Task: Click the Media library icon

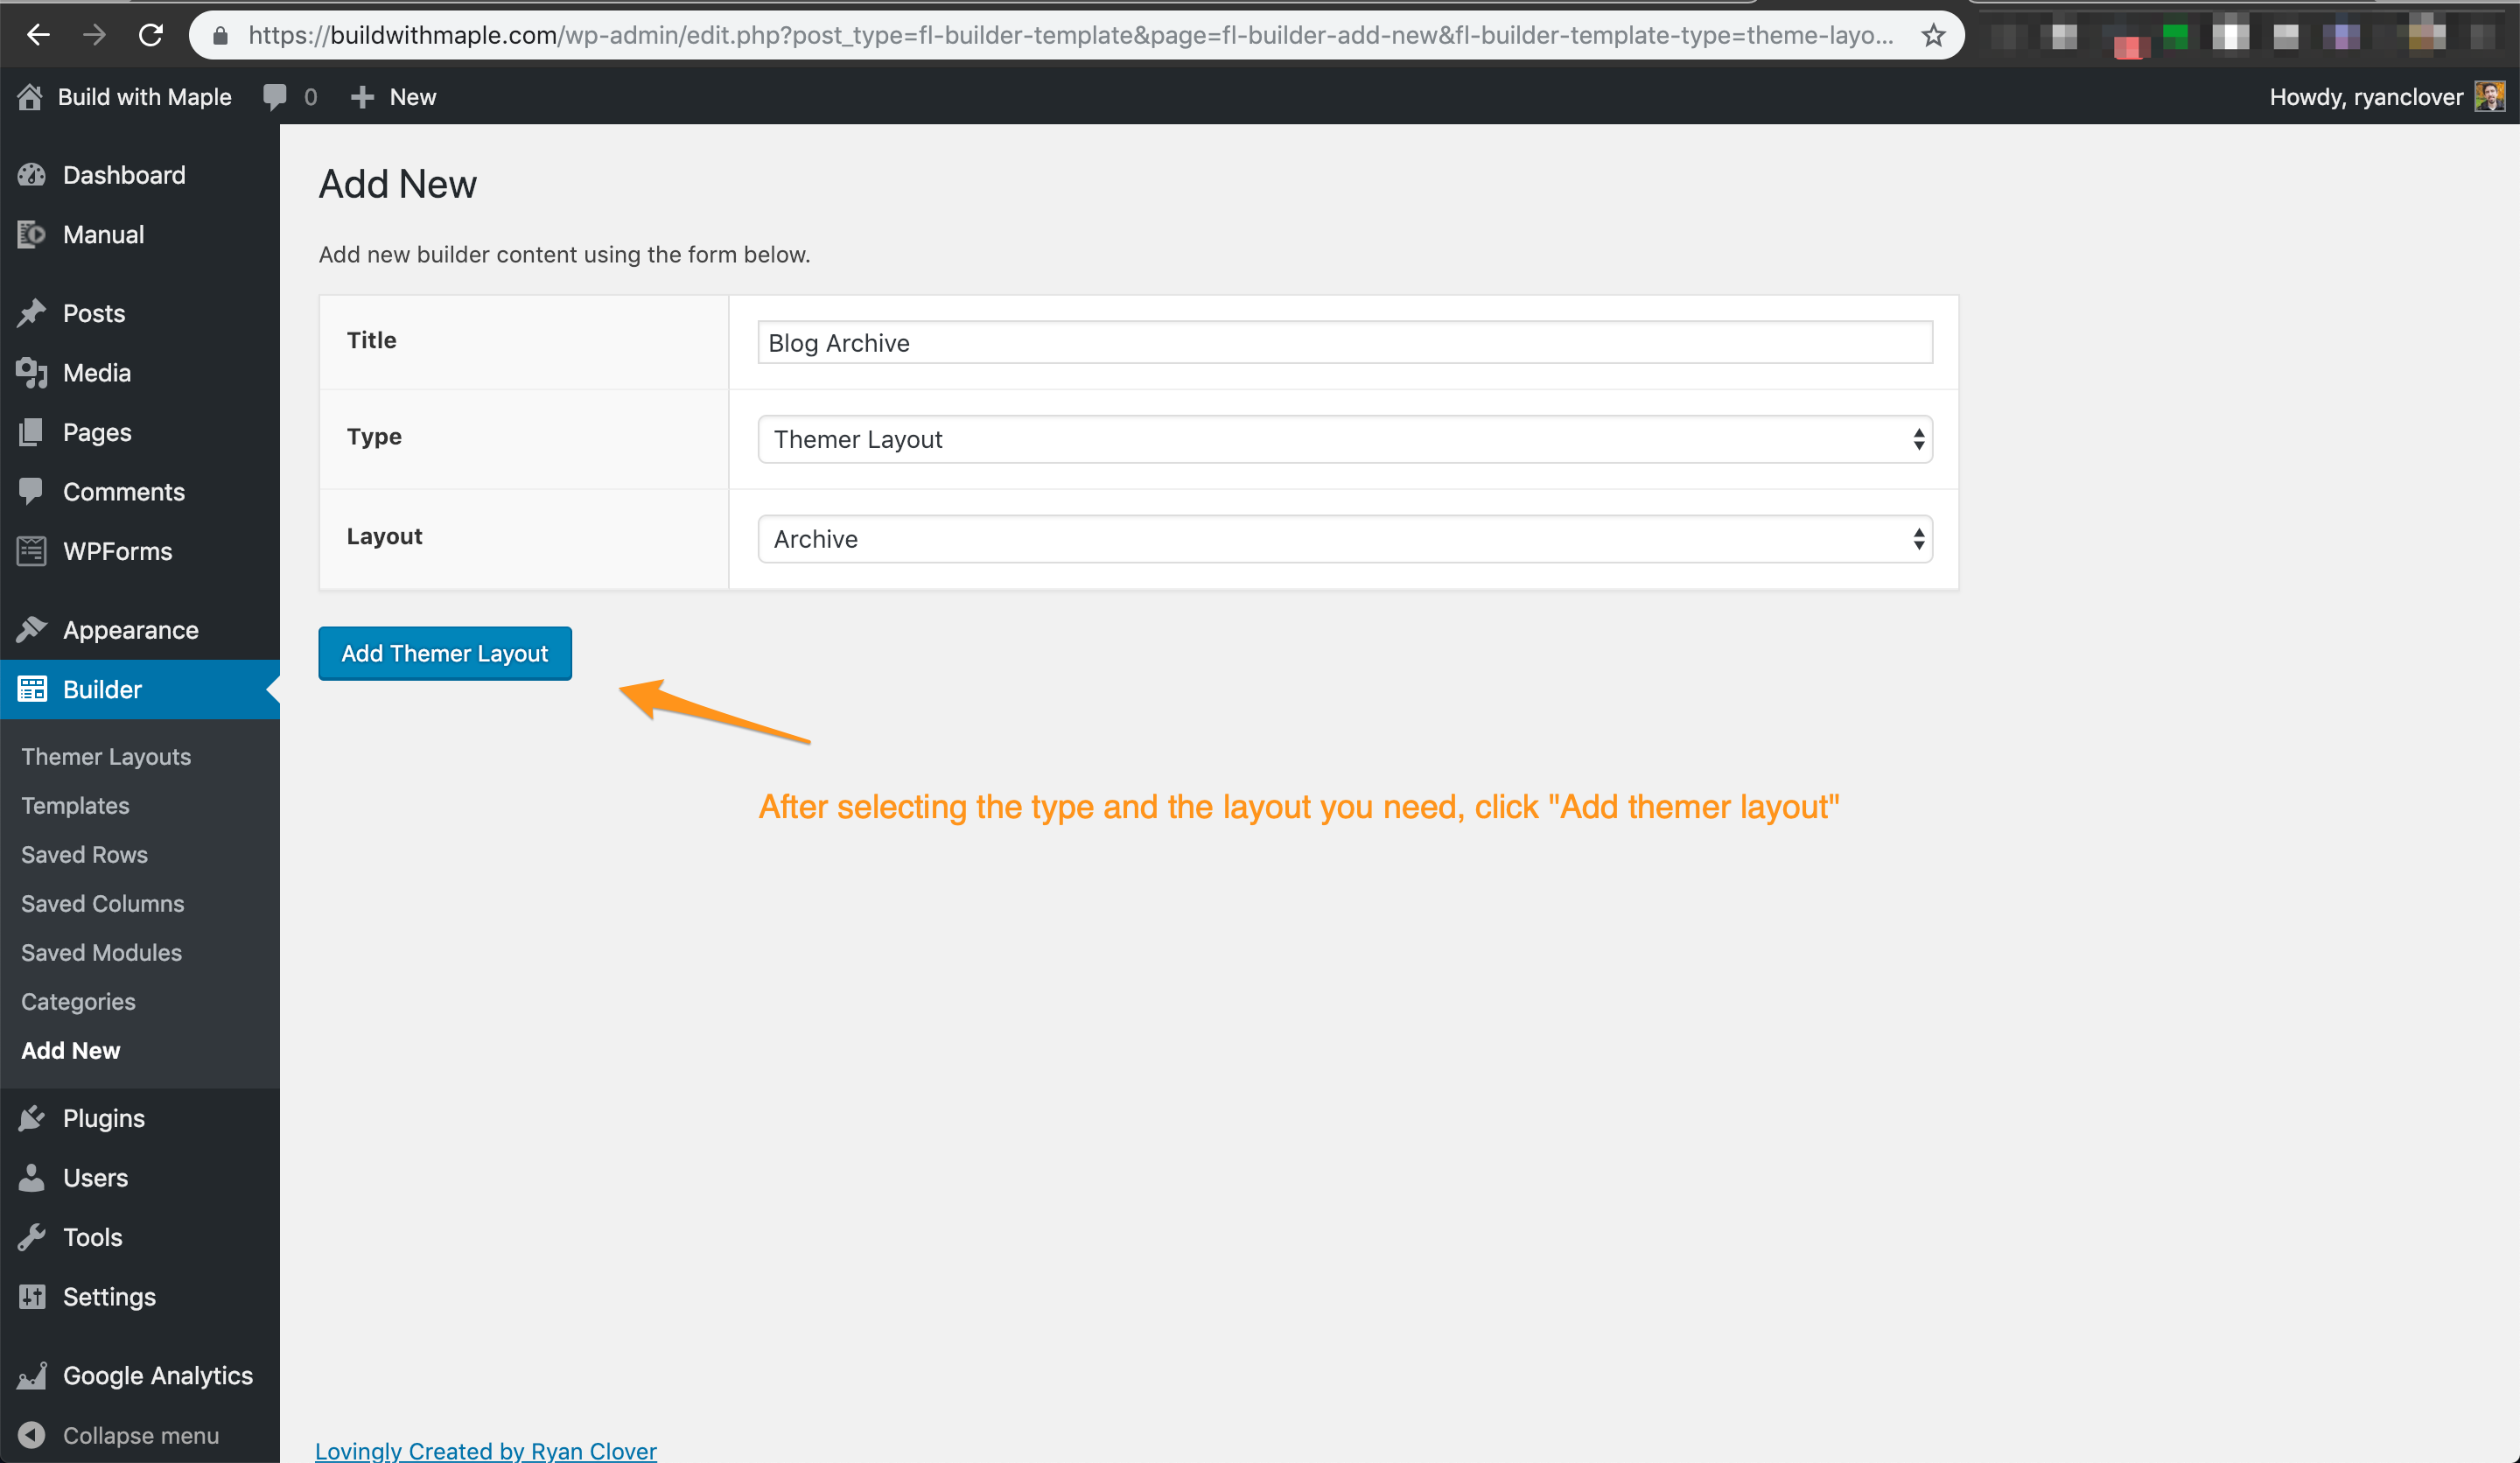Action: point(31,373)
